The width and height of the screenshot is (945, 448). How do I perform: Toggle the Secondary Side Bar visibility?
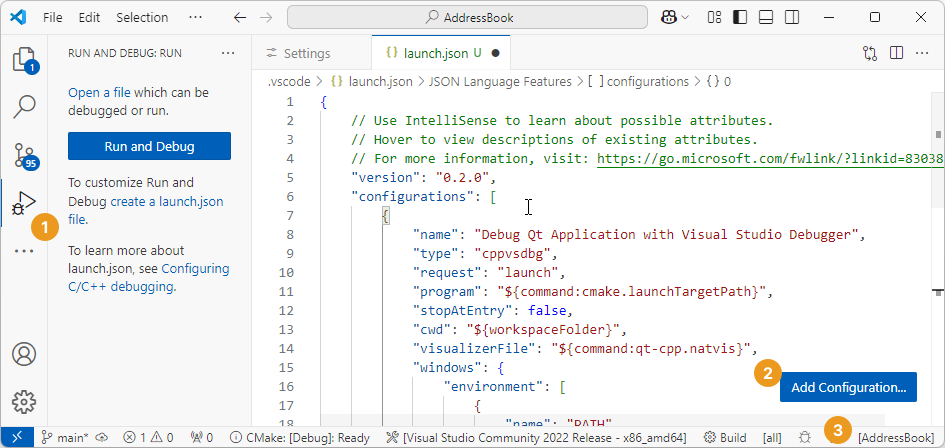pos(790,17)
